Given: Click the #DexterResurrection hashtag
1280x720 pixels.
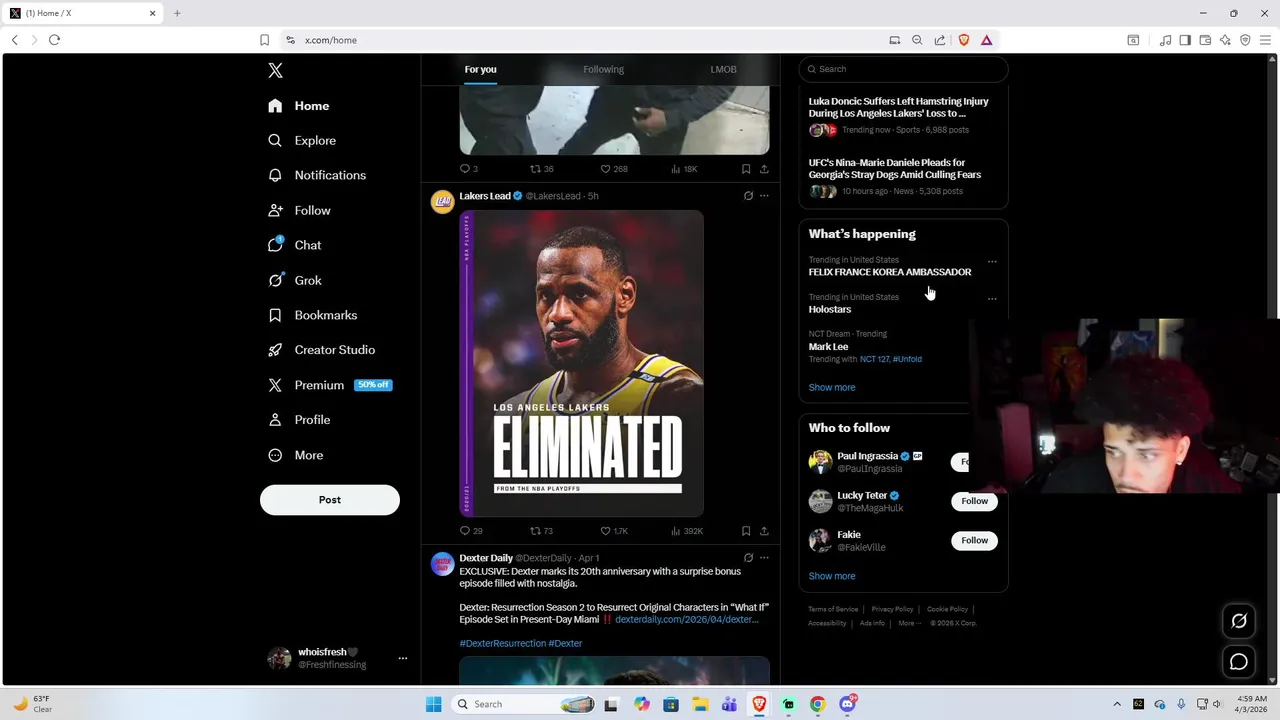Looking at the screenshot, I should (502, 643).
